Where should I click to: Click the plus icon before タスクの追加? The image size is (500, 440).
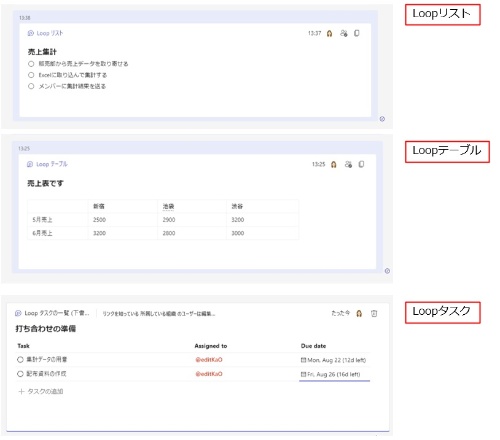click(x=21, y=391)
